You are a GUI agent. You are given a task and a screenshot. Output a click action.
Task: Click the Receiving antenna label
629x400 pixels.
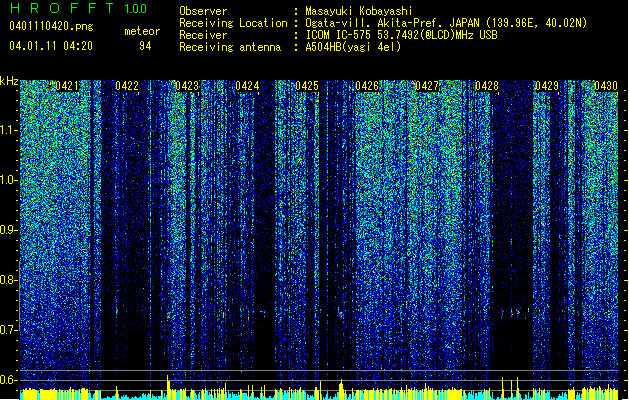click(230, 47)
